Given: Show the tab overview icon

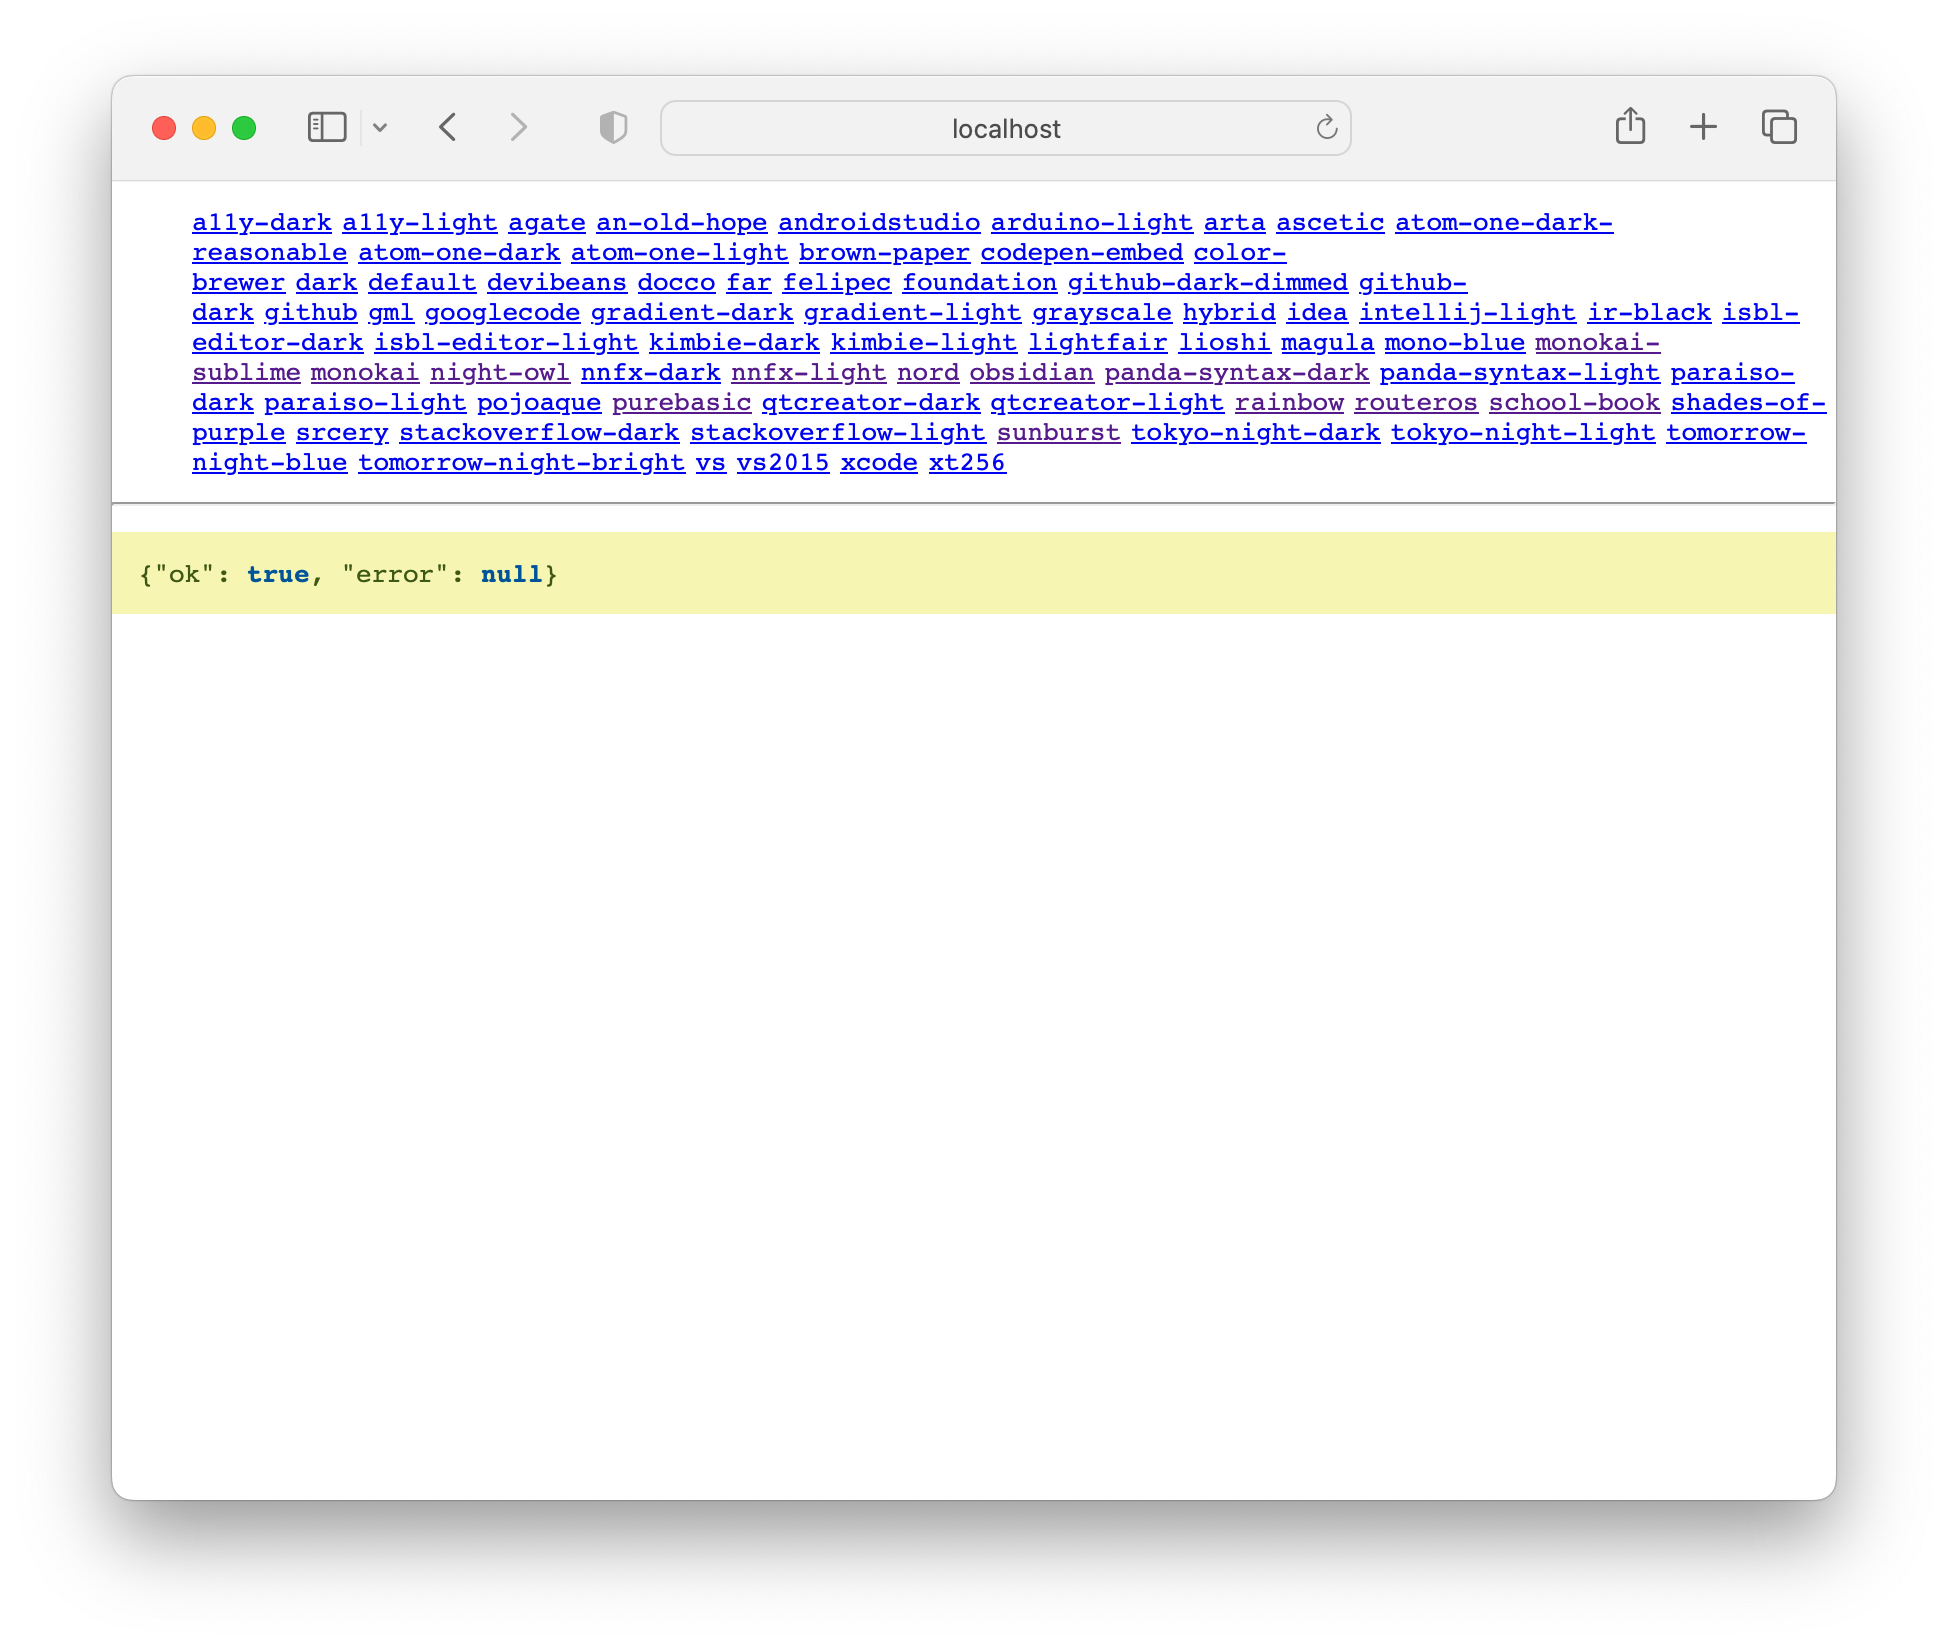Looking at the screenshot, I should [1779, 127].
